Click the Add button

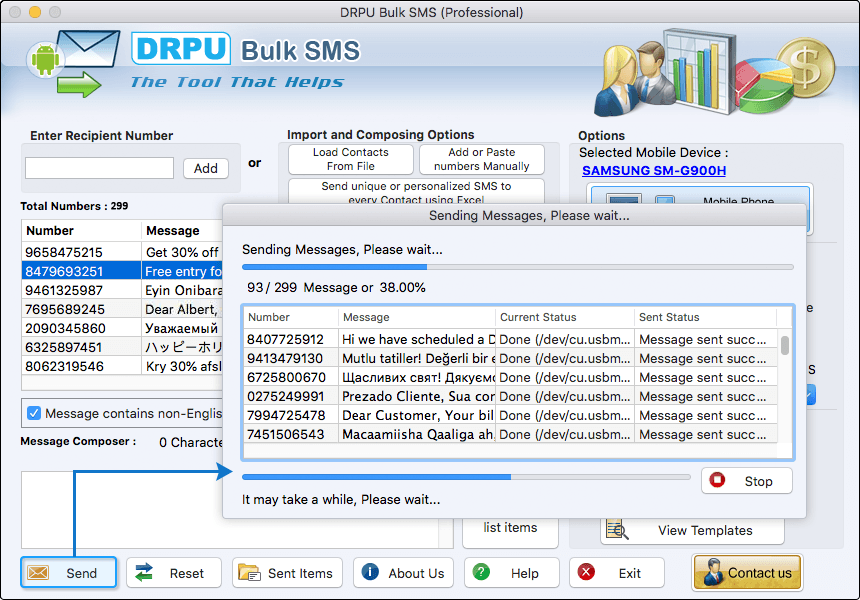[206, 168]
